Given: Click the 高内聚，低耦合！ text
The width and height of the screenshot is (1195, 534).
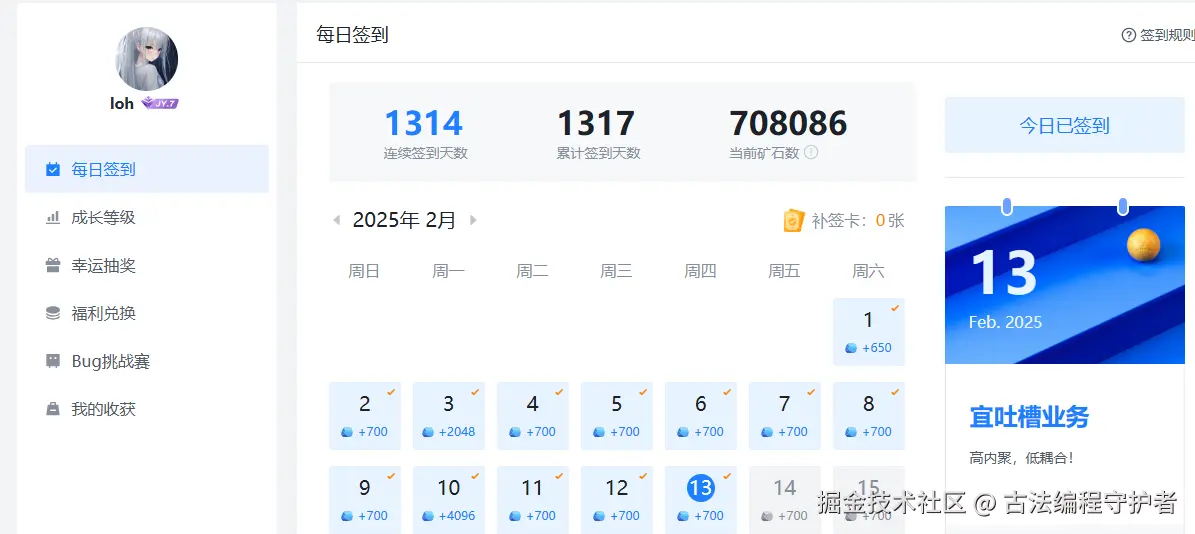Looking at the screenshot, I should coord(1021,459).
